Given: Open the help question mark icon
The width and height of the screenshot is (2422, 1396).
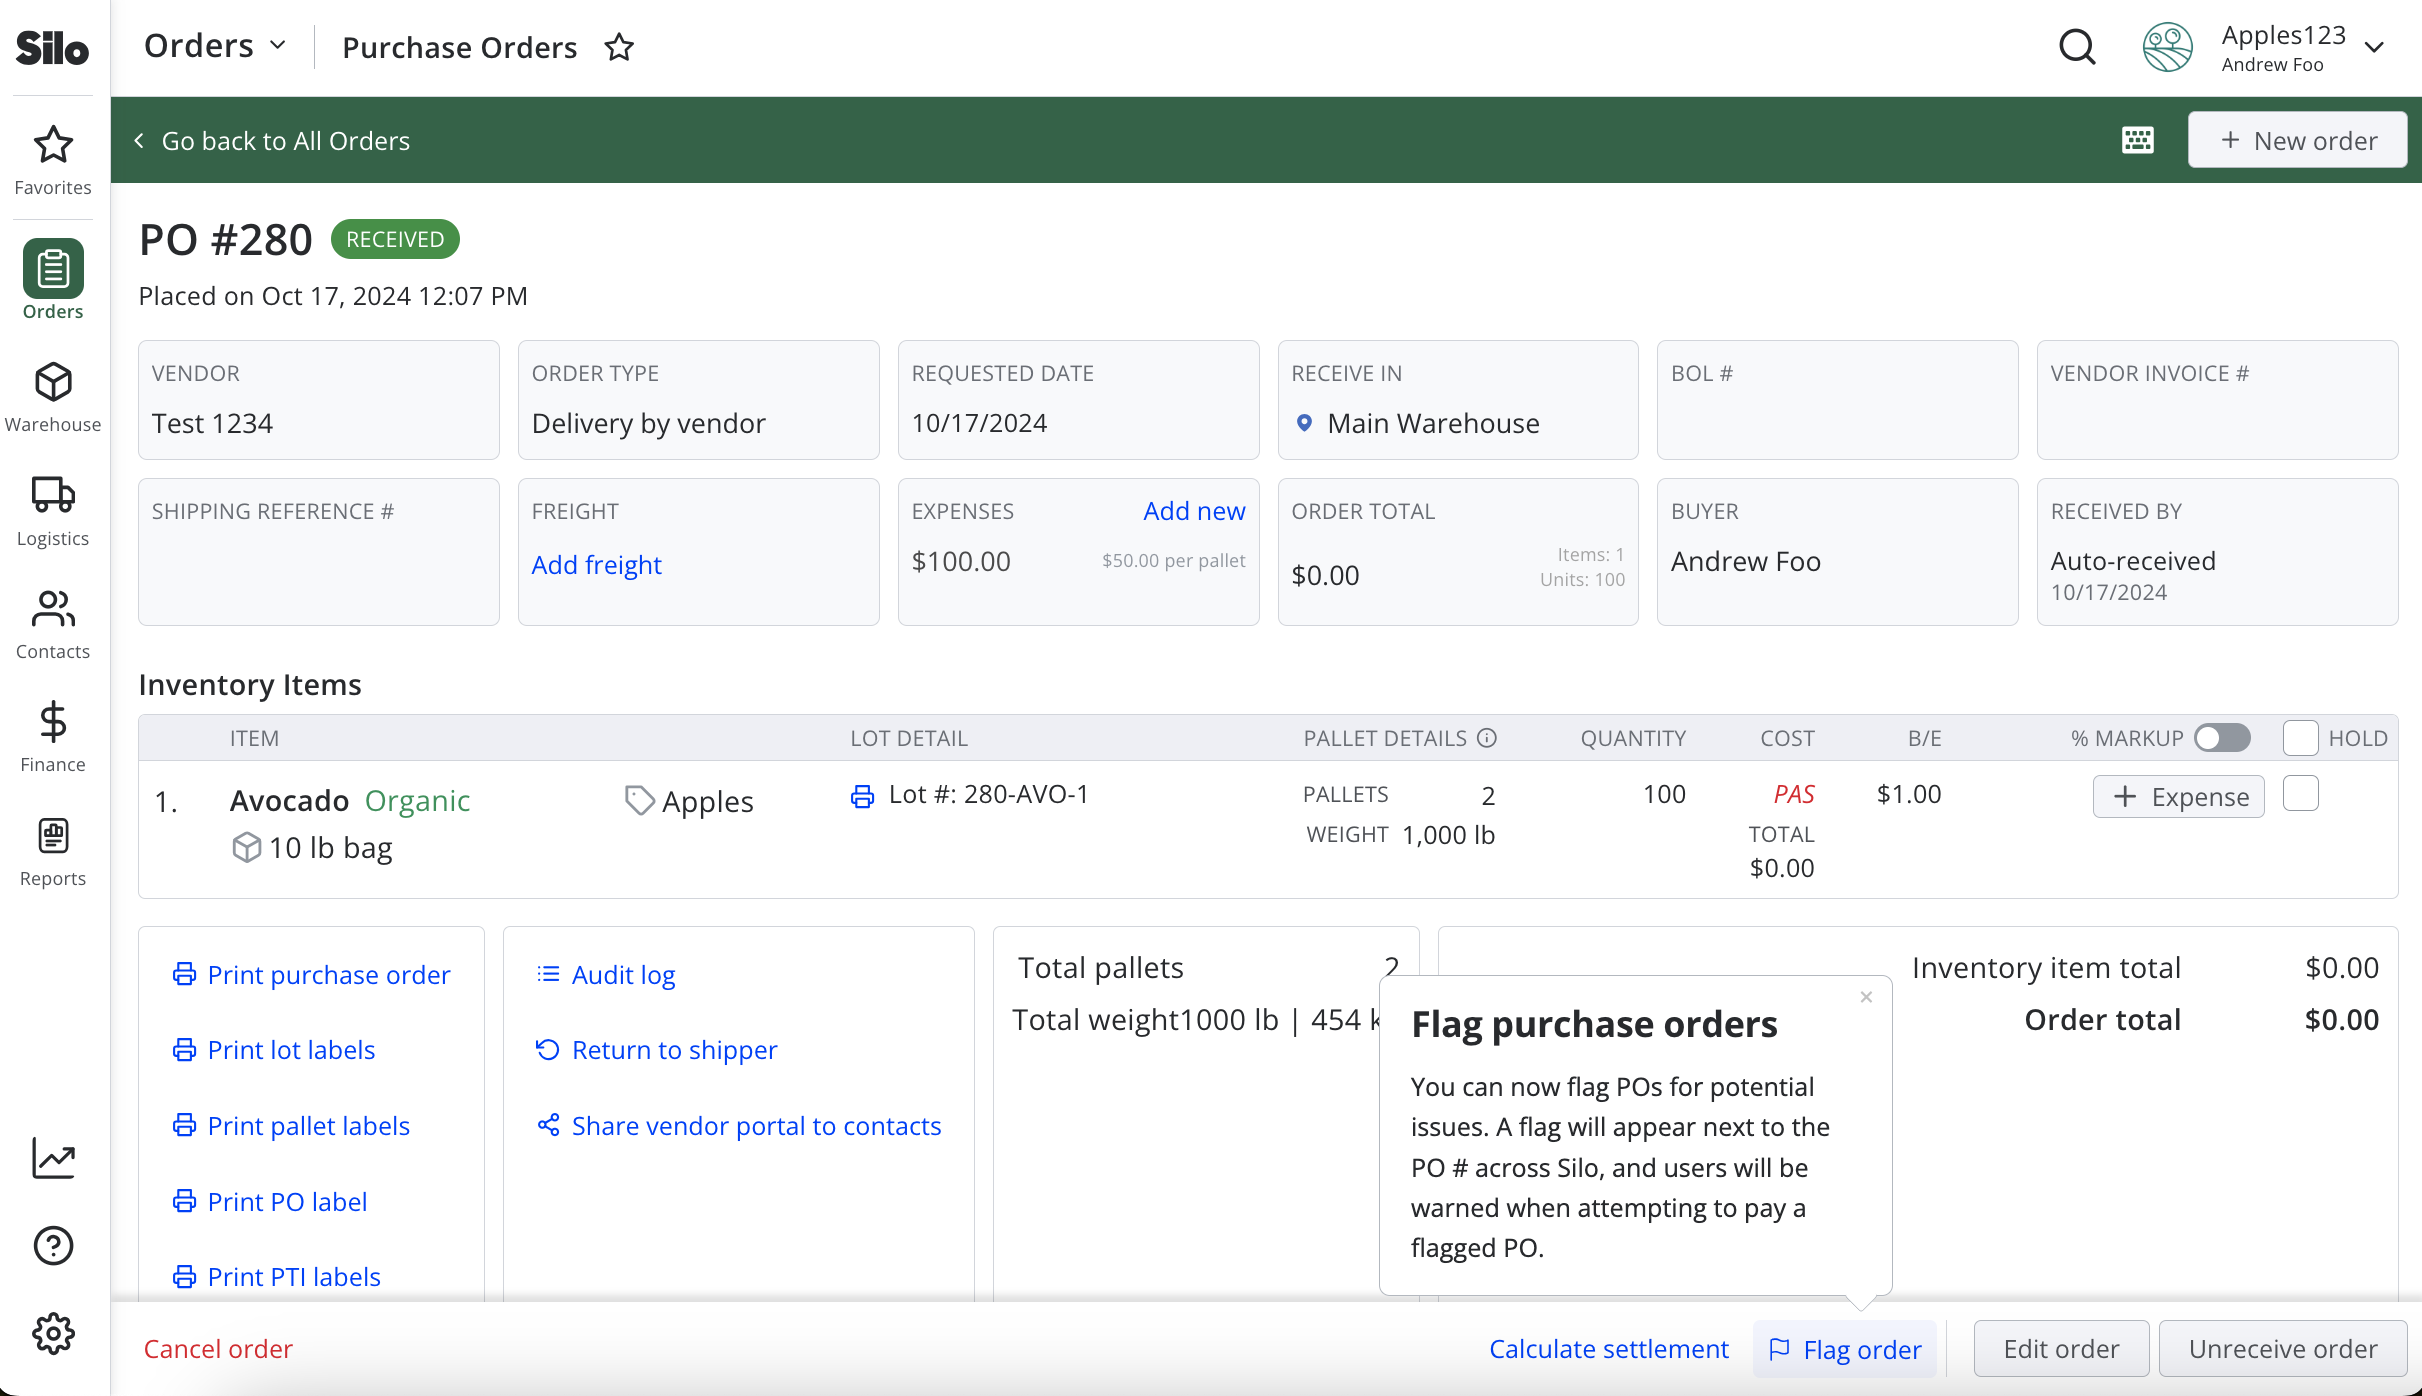Looking at the screenshot, I should pos(53,1245).
